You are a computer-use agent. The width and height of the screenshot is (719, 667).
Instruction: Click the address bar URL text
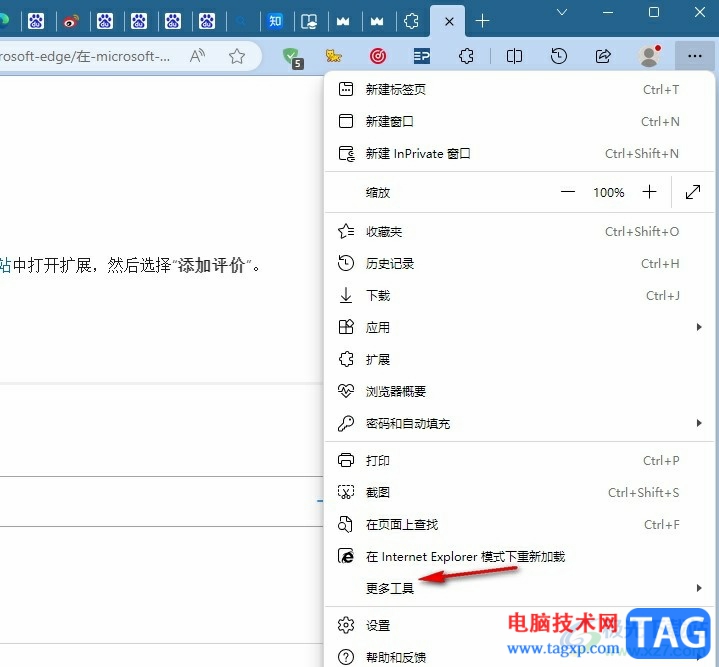[x=85, y=56]
